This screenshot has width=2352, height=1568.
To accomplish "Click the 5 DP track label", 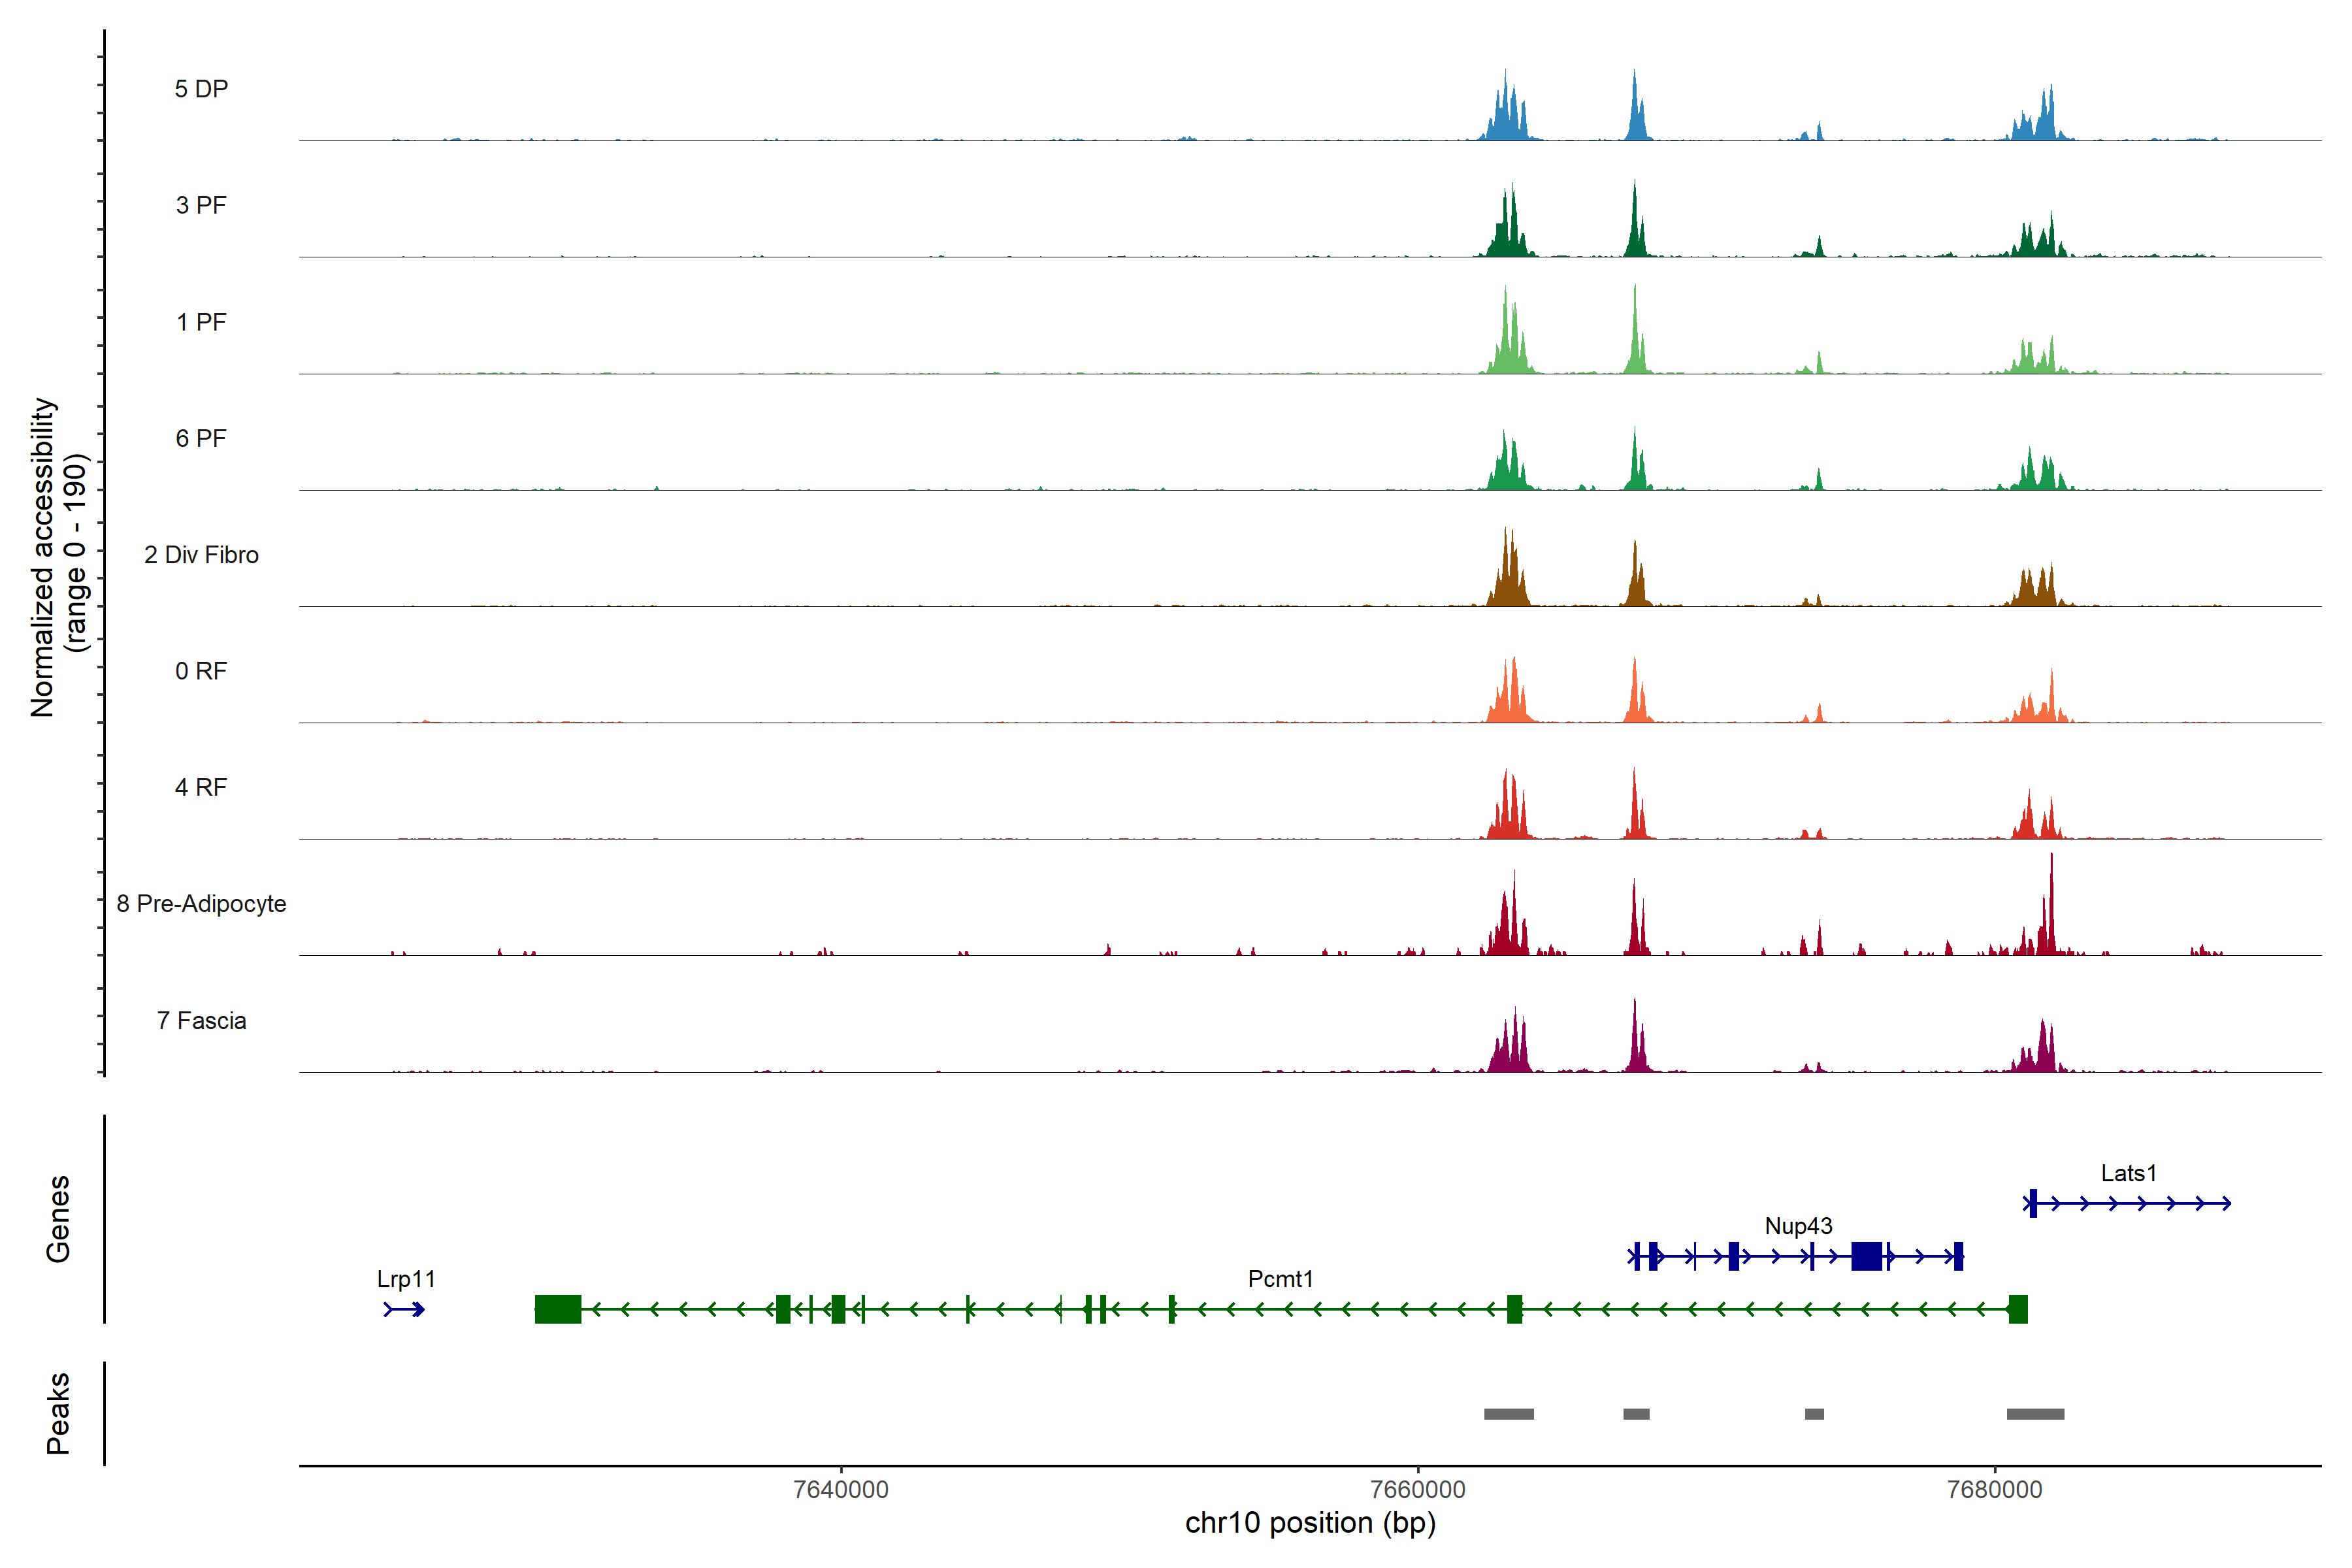I will [201, 89].
